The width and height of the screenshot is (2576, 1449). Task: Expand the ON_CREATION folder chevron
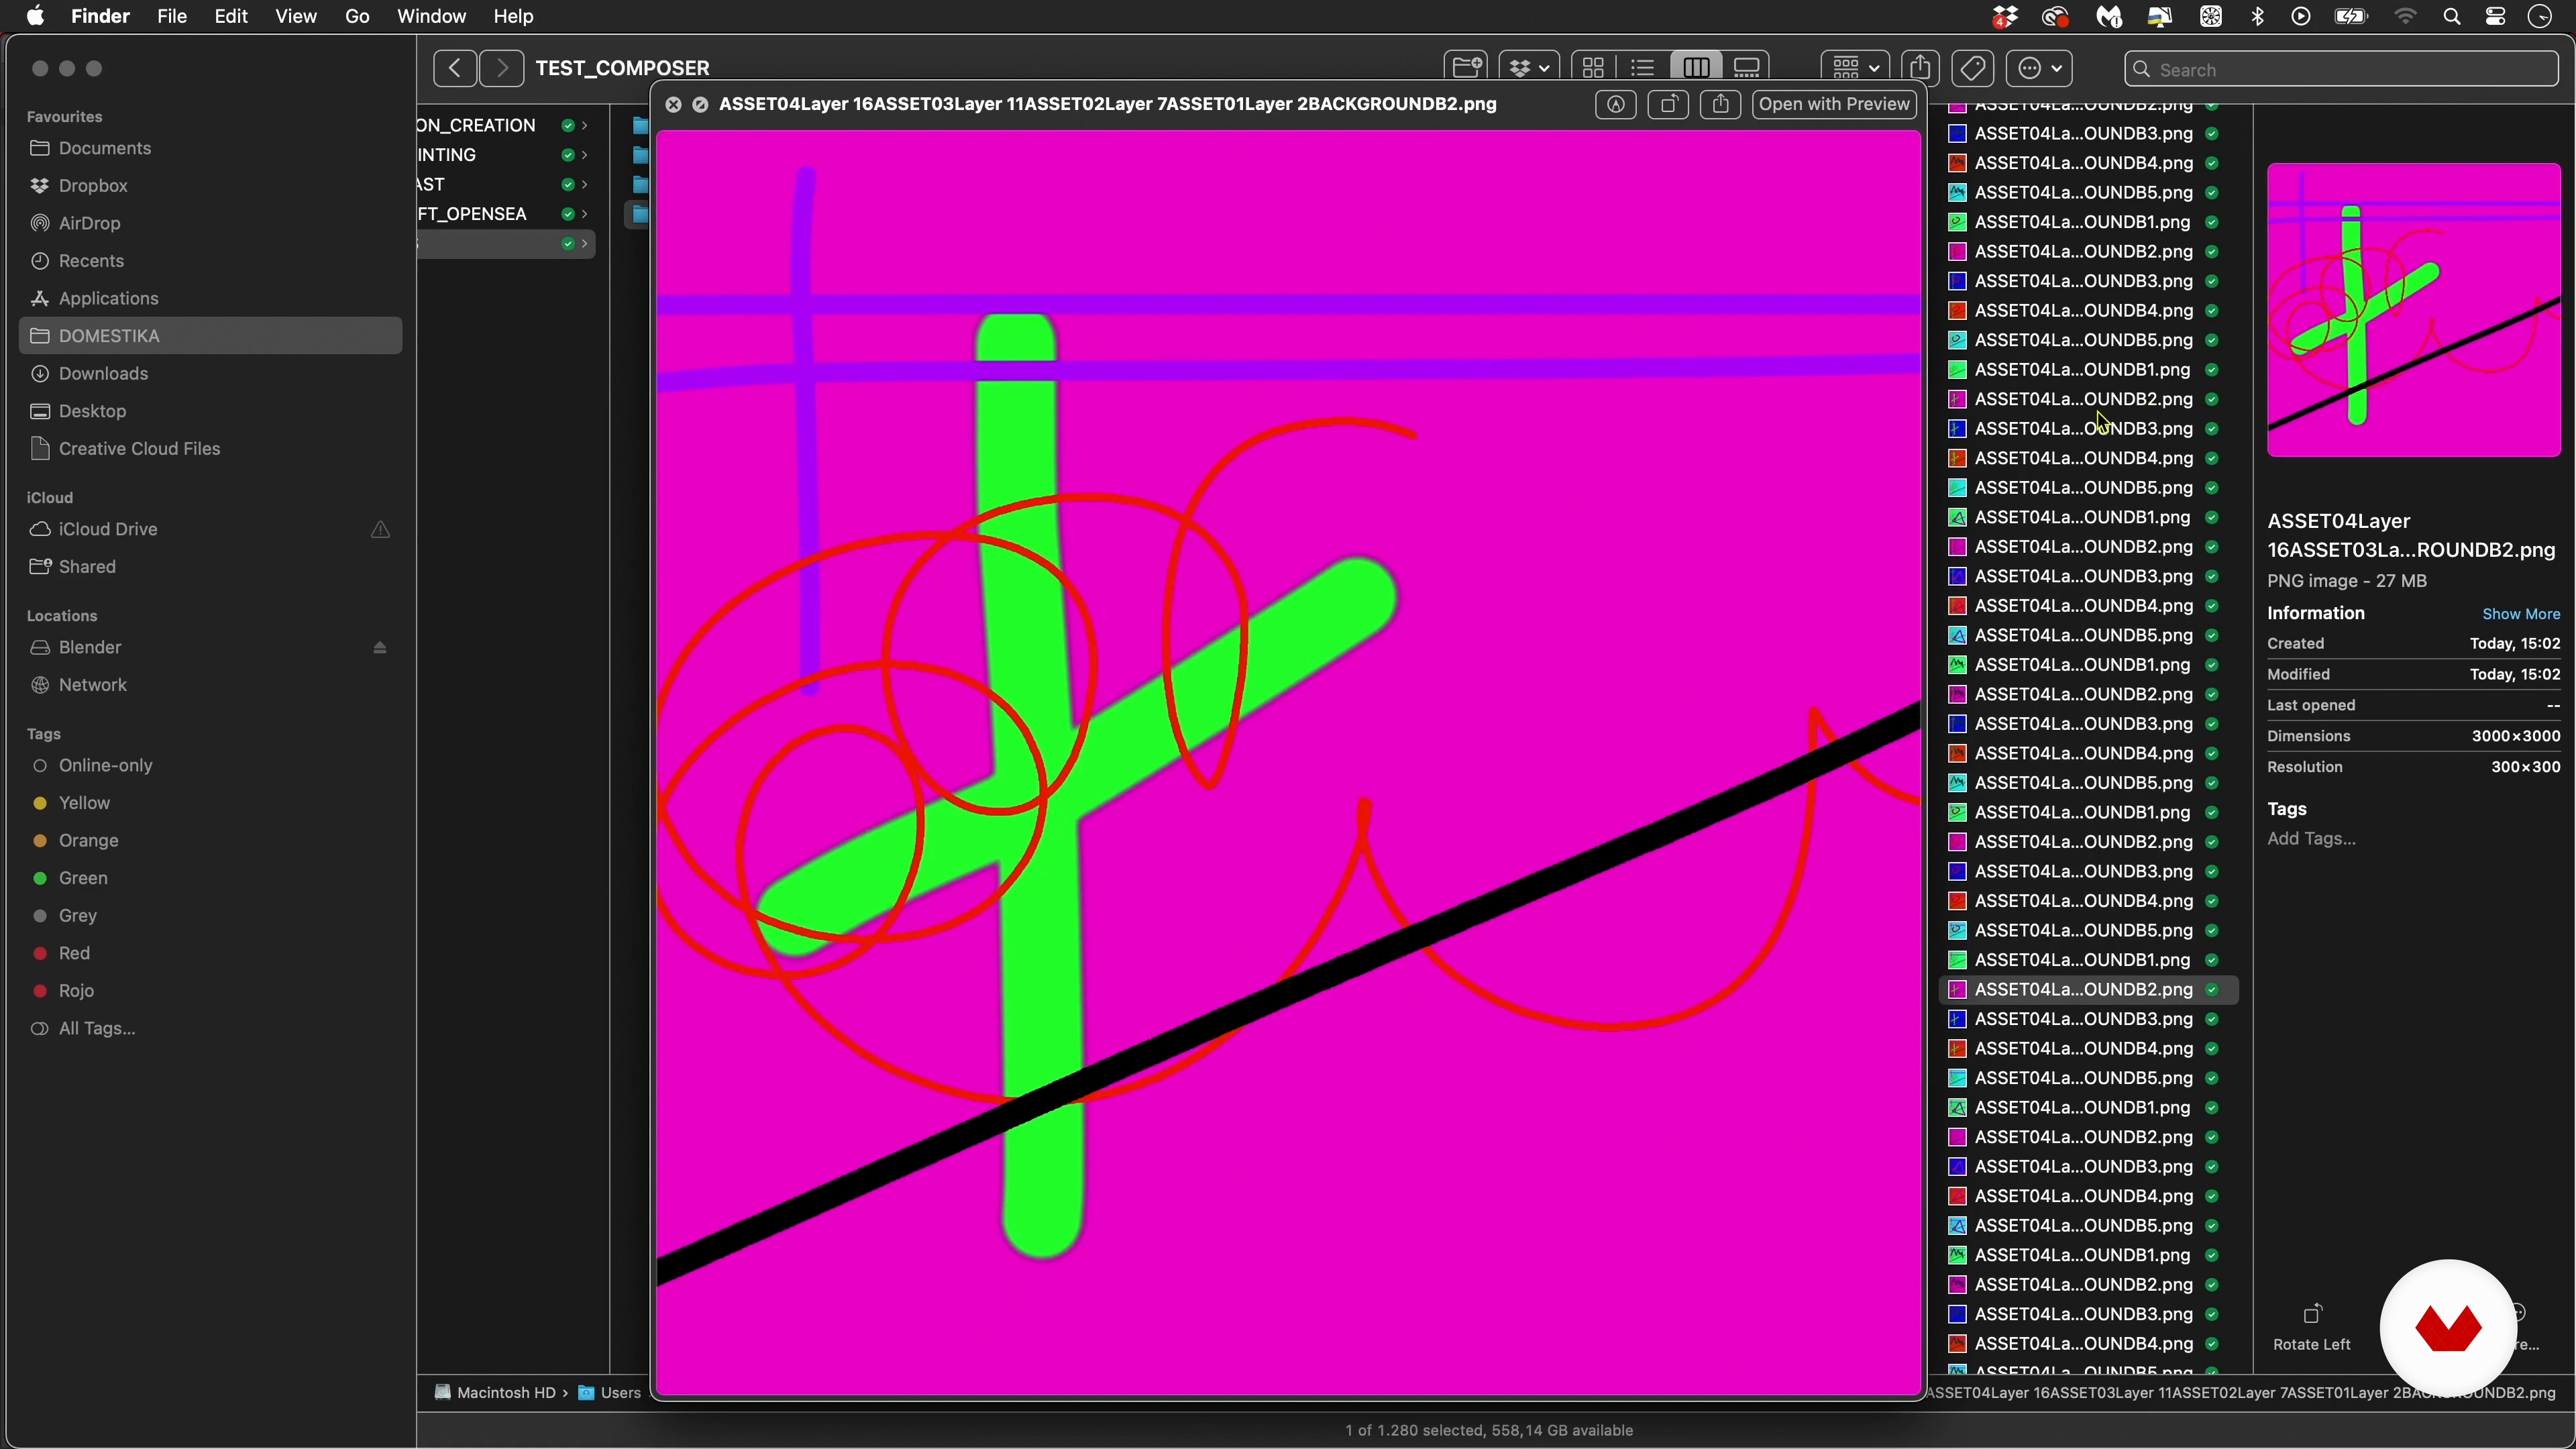584,126
